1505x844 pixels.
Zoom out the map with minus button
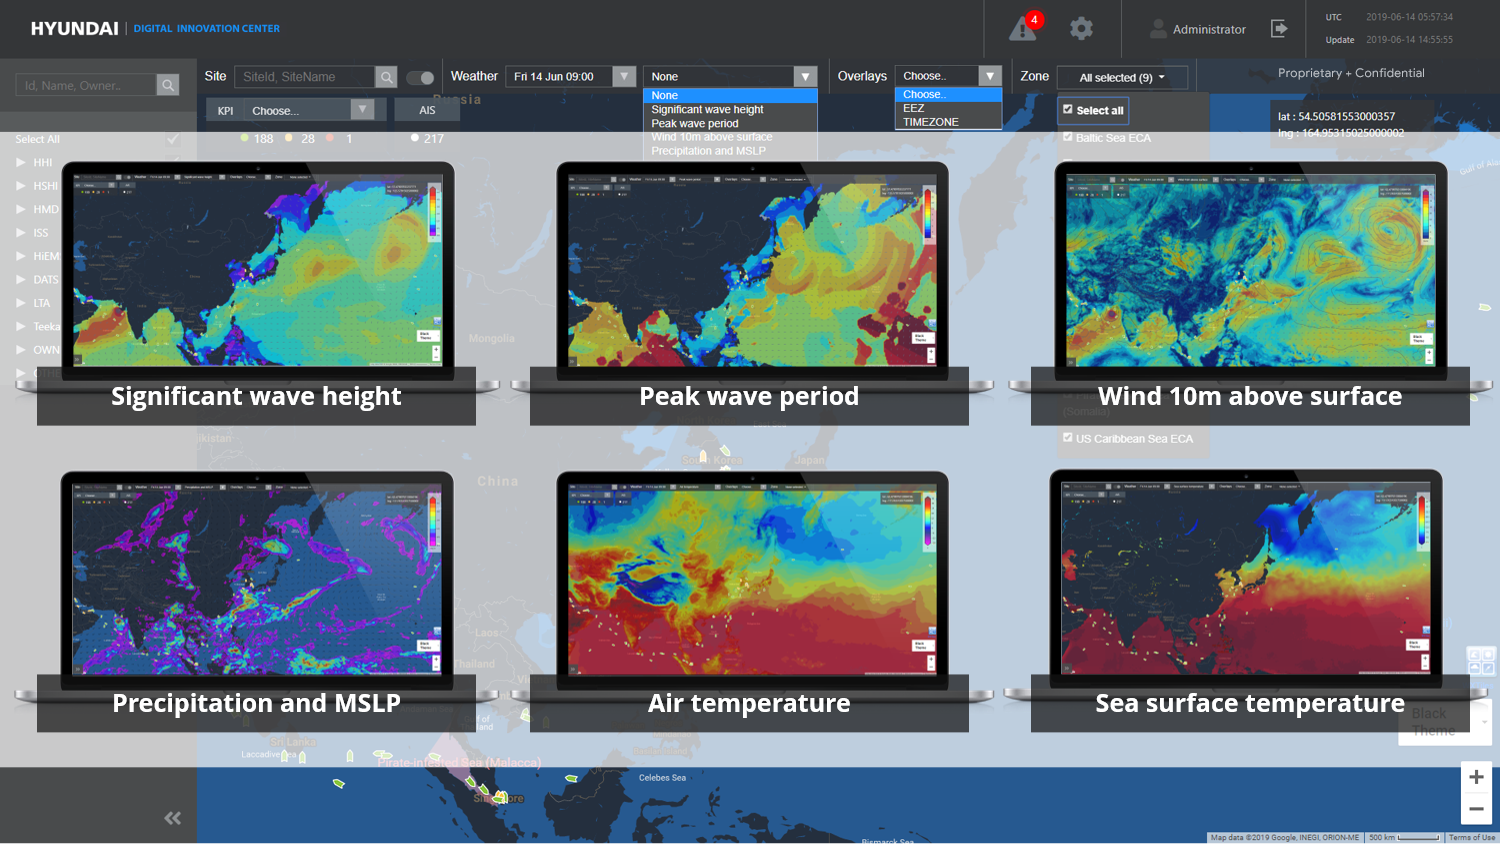point(1476,808)
